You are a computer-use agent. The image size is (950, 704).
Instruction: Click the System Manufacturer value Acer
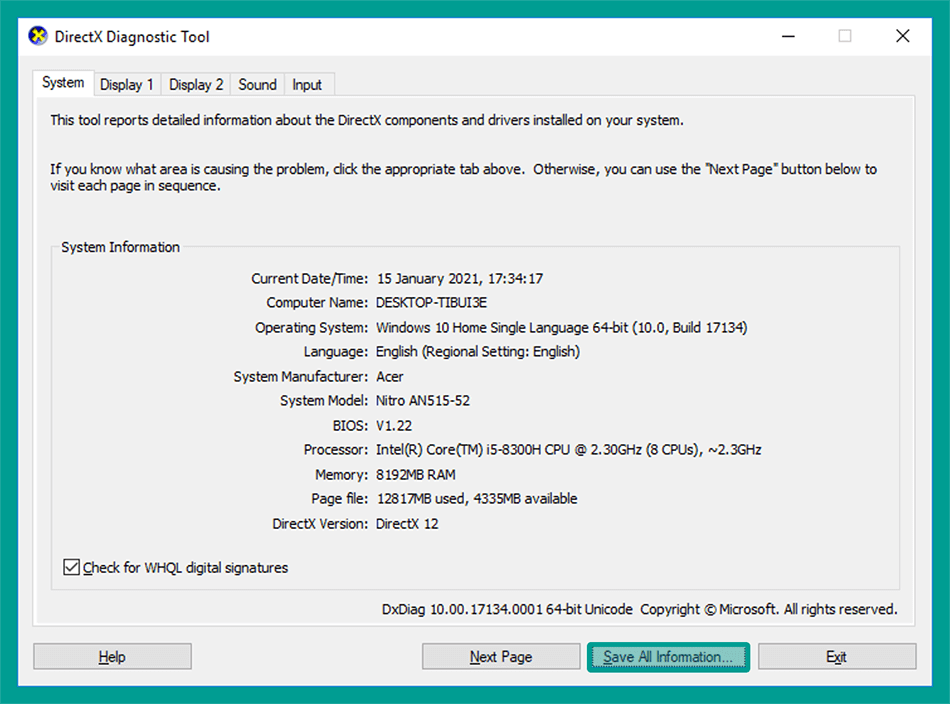click(x=390, y=377)
